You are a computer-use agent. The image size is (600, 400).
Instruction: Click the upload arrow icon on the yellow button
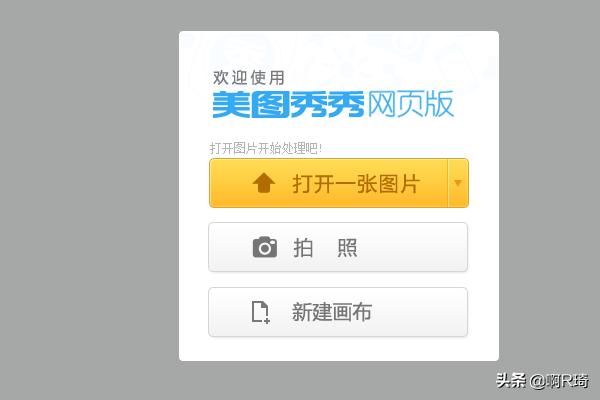point(264,183)
